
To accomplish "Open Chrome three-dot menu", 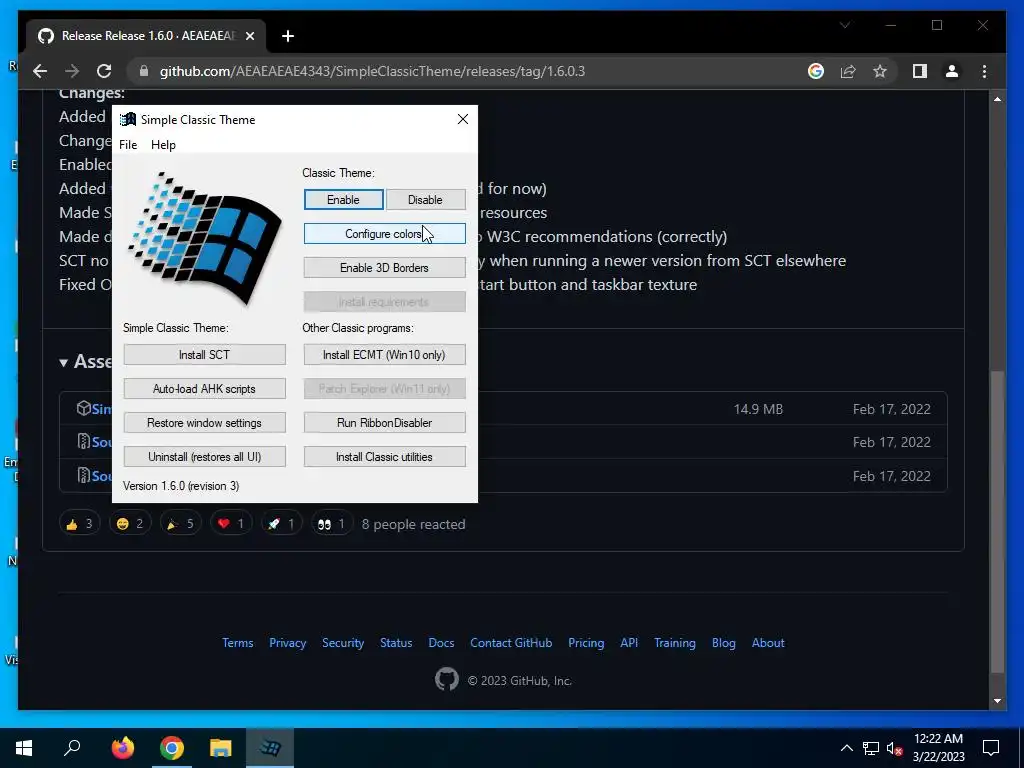I will click(x=984, y=71).
